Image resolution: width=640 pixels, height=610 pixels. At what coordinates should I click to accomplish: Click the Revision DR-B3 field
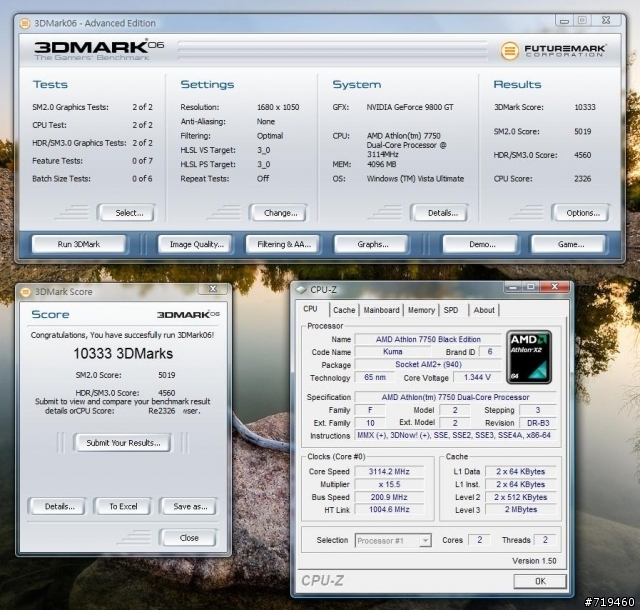(x=538, y=423)
